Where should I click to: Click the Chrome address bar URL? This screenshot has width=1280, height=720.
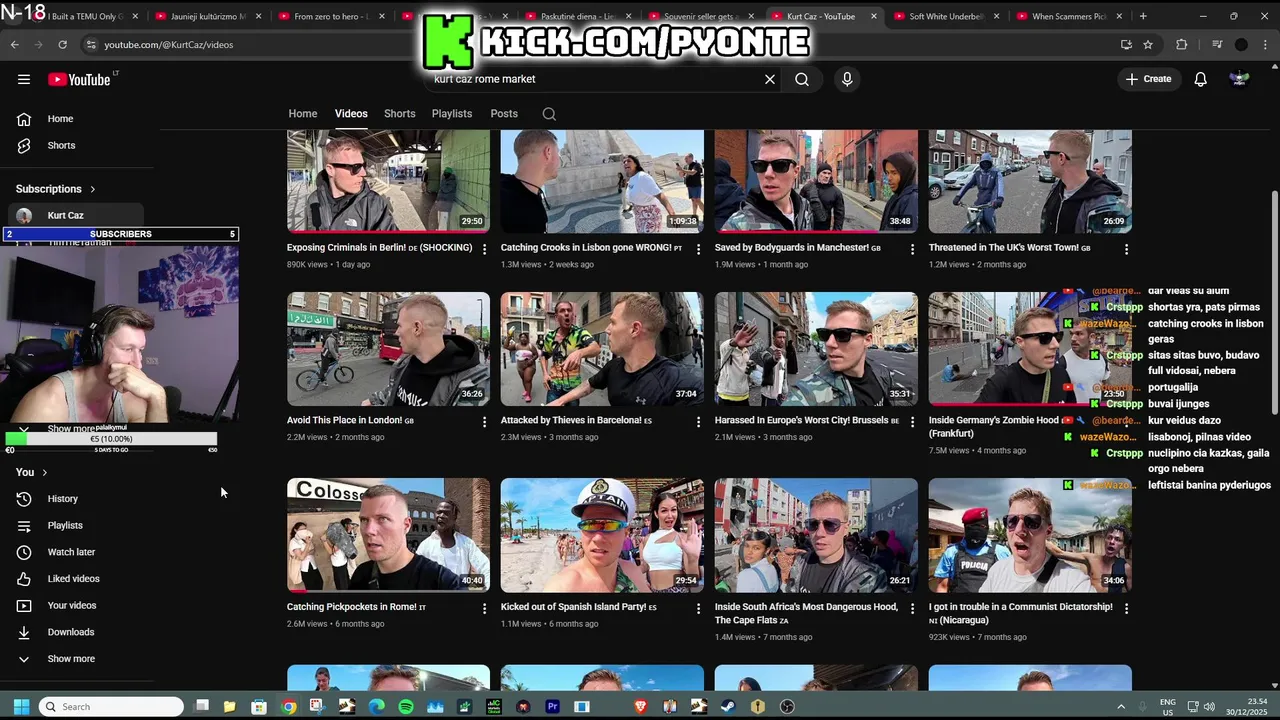168,45
